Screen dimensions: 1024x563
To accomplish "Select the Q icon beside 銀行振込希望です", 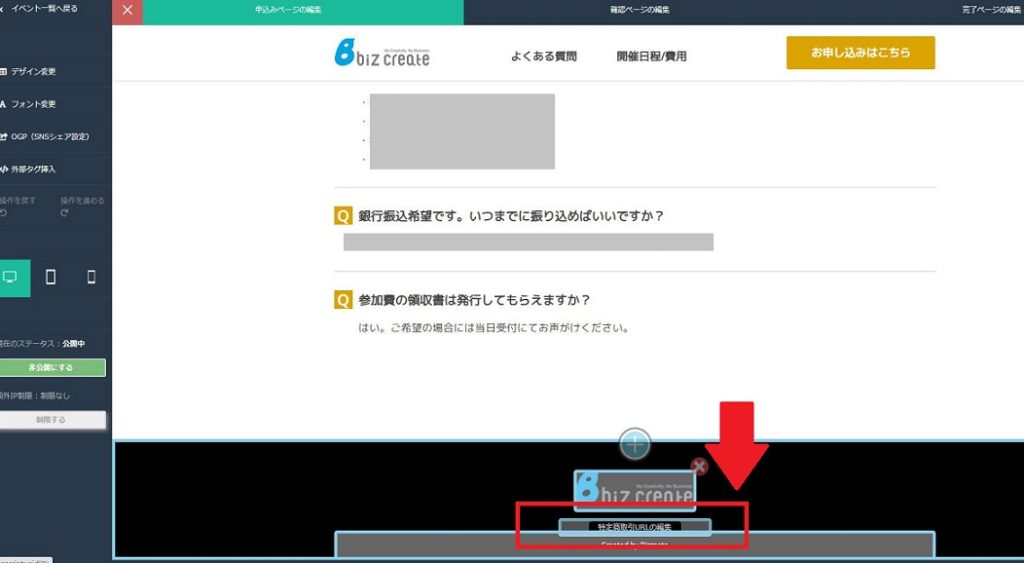I will click(343, 216).
